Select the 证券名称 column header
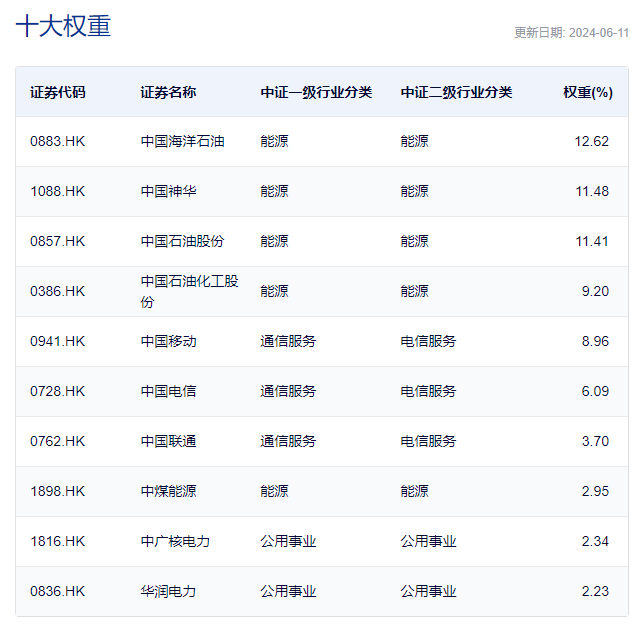Screen dimensions: 643x627 point(168,92)
